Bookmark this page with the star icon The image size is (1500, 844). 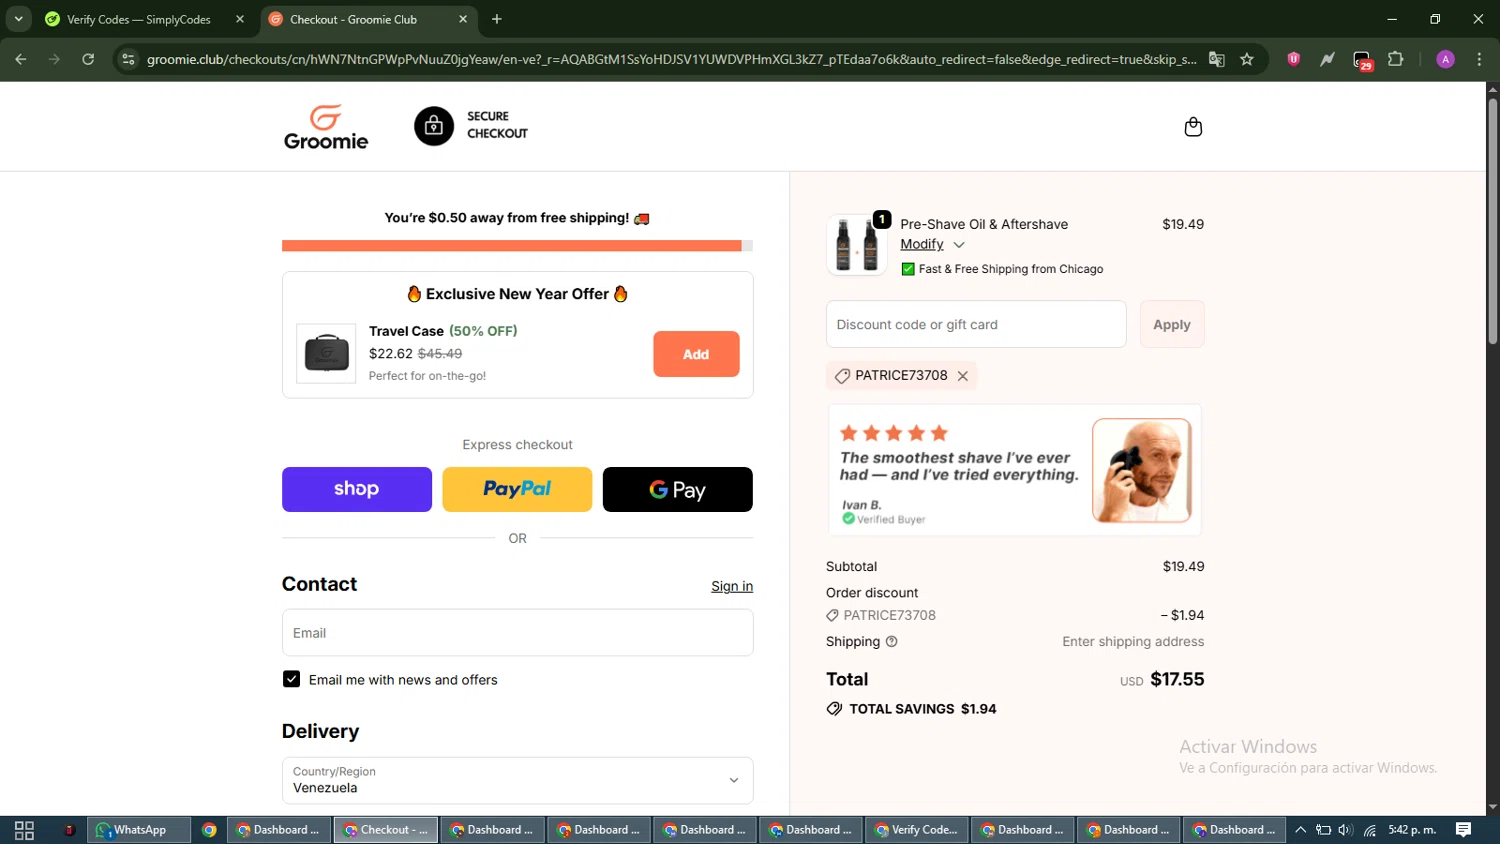point(1247,59)
